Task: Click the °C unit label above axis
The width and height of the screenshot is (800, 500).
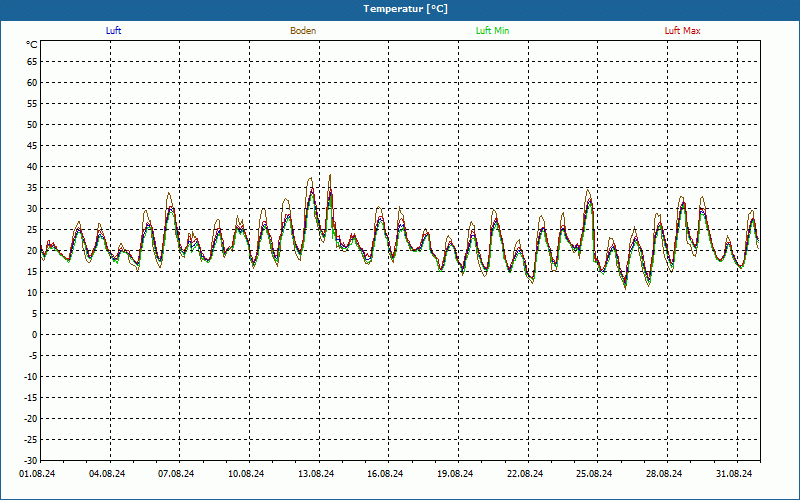Action: click(32, 45)
